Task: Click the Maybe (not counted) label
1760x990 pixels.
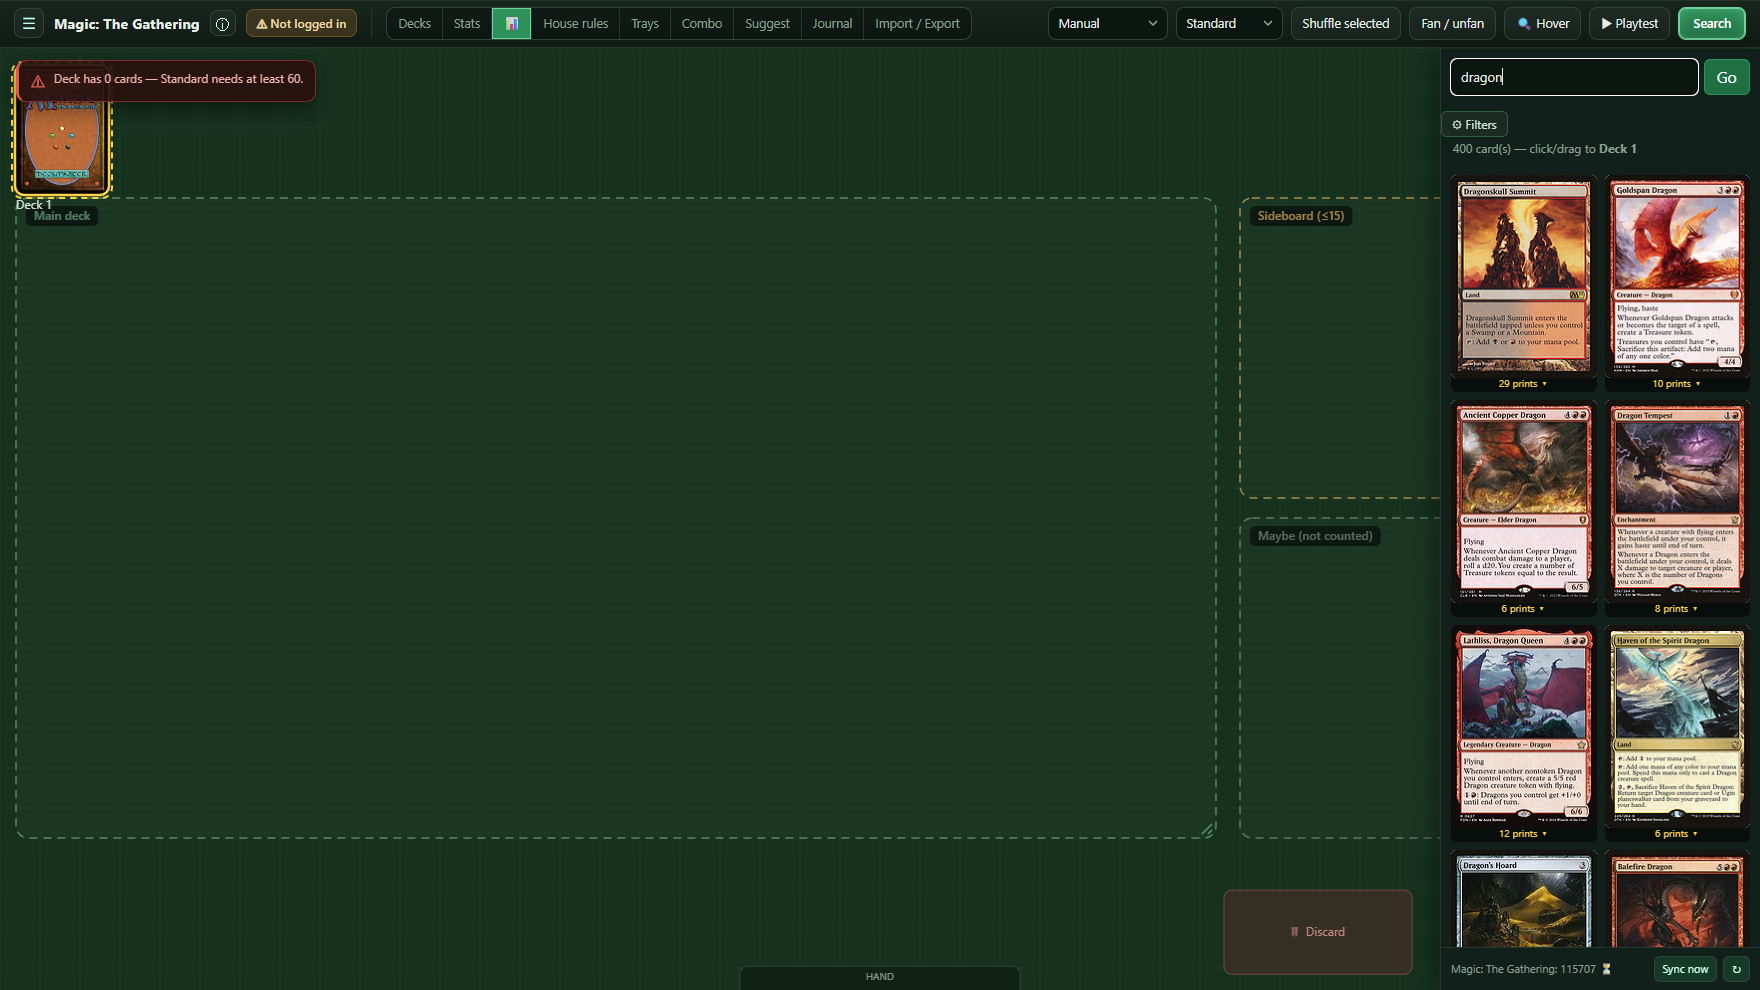Action: [1315, 536]
